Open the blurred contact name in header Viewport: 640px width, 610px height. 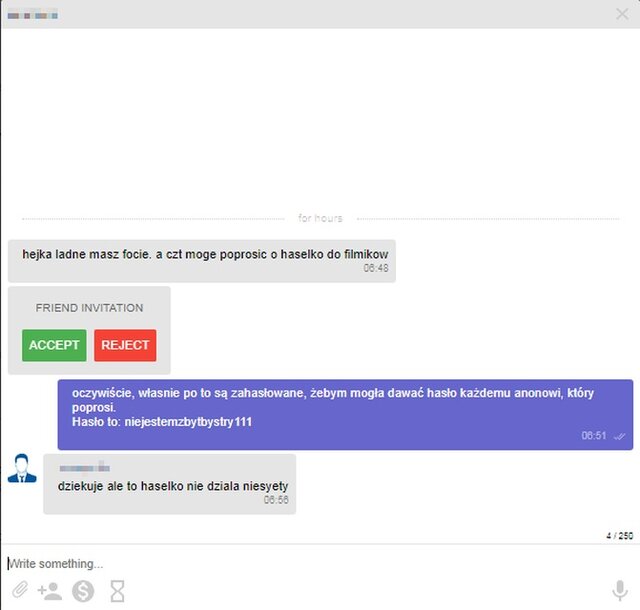[33, 15]
